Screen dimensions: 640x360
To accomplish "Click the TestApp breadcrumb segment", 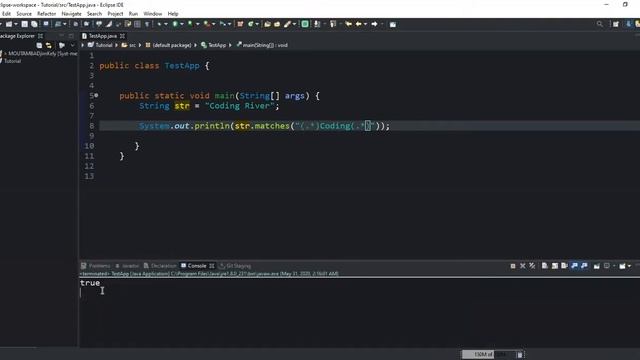I will click(213, 45).
